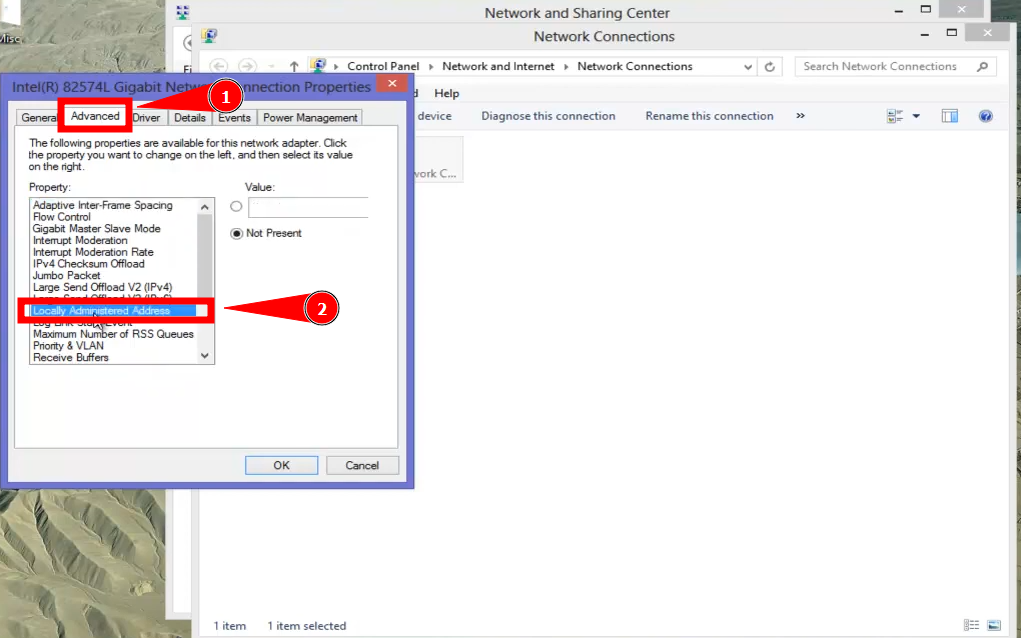Refresh the Network Connections view
The height and width of the screenshot is (638, 1021).
[770, 66]
